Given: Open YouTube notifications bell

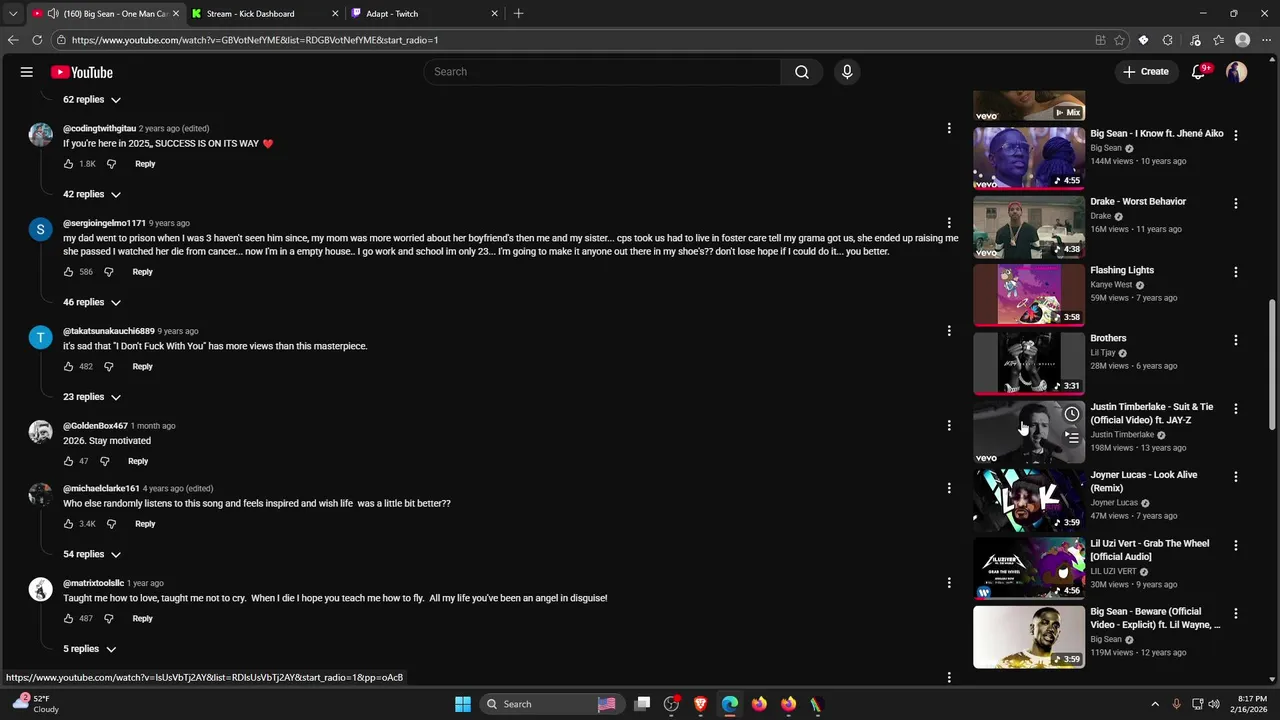Looking at the screenshot, I should pos(1199,72).
